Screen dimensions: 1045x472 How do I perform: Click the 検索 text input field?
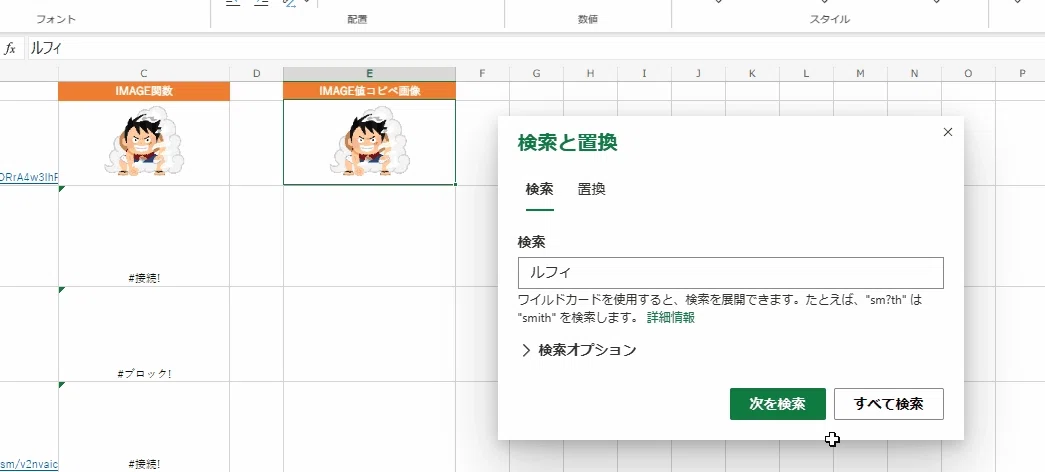pyautogui.click(x=730, y=273)
